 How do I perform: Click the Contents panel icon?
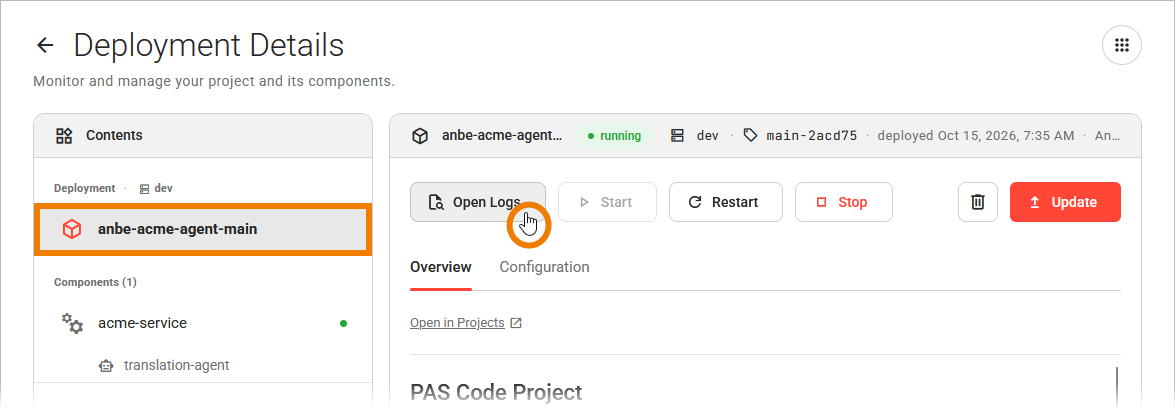[x=64, y=136]
